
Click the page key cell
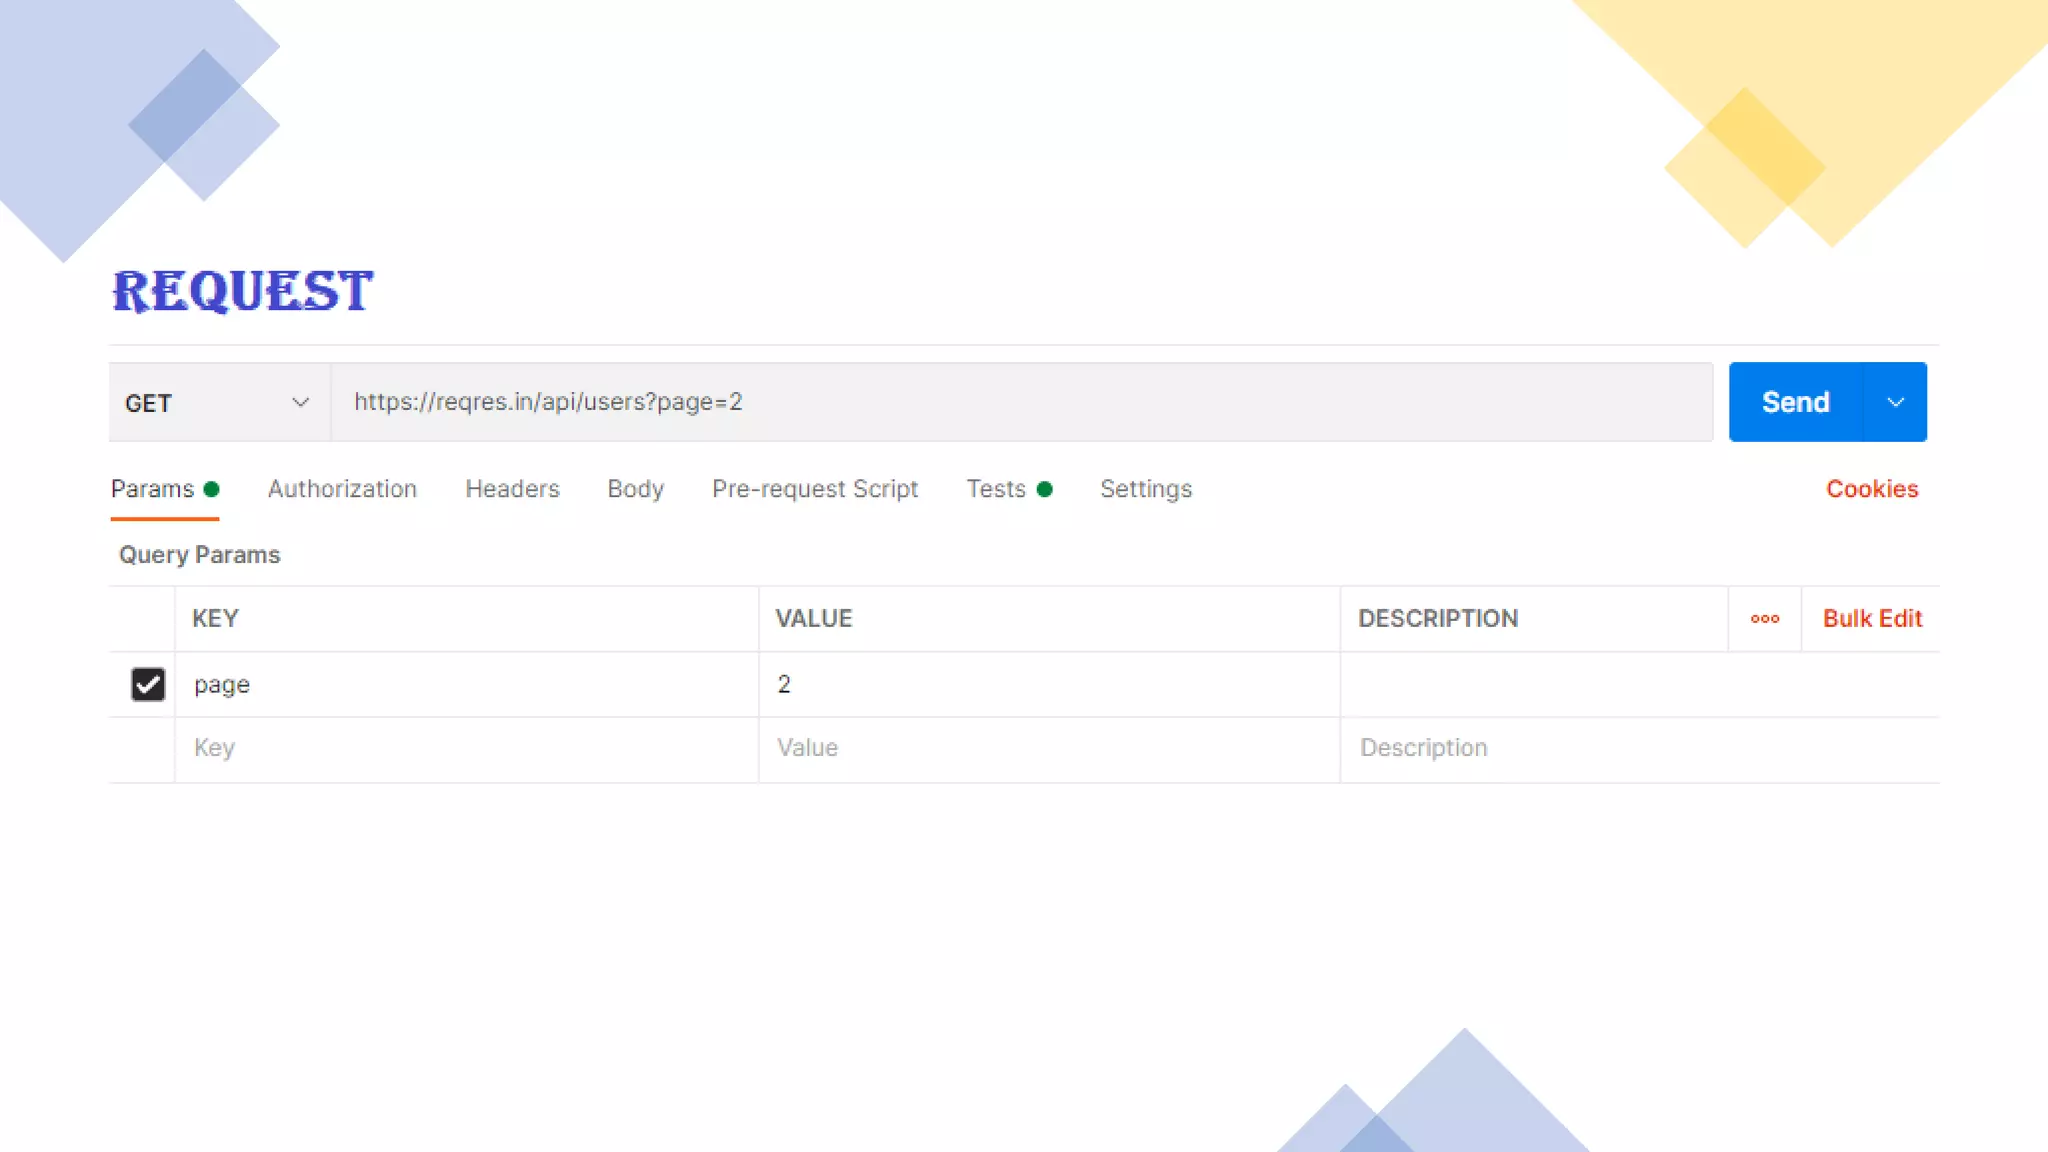465,685
